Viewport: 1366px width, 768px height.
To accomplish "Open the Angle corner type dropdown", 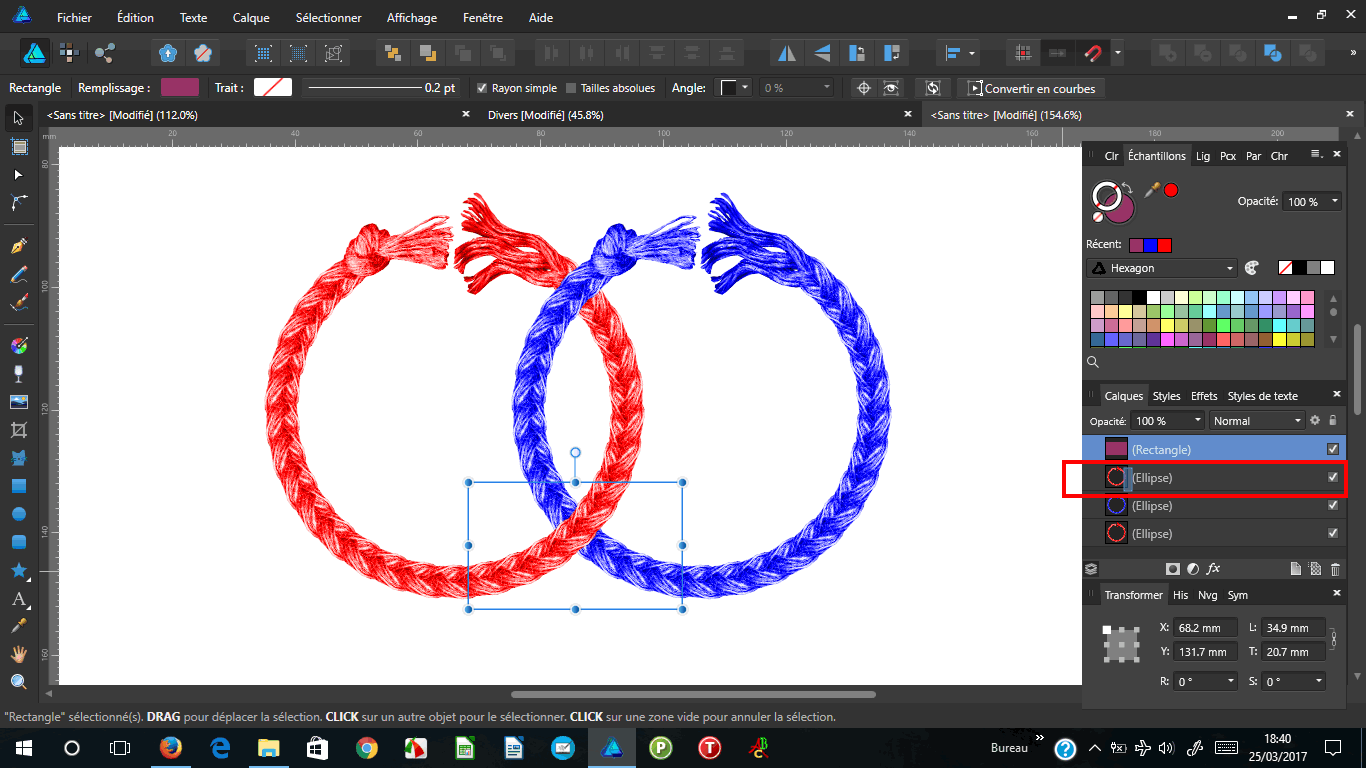I will point(736,88).
